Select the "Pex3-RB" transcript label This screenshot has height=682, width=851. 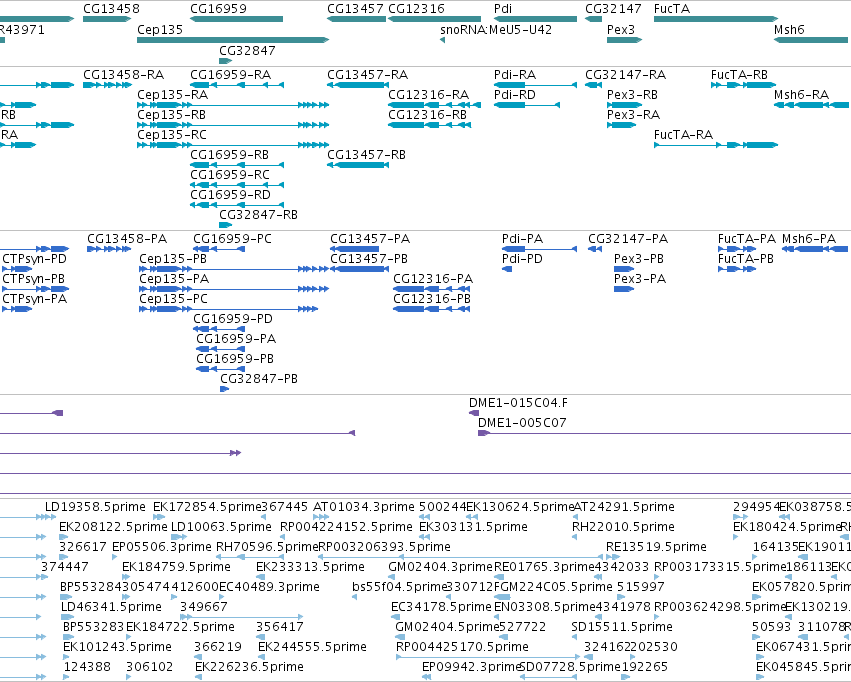632,95
